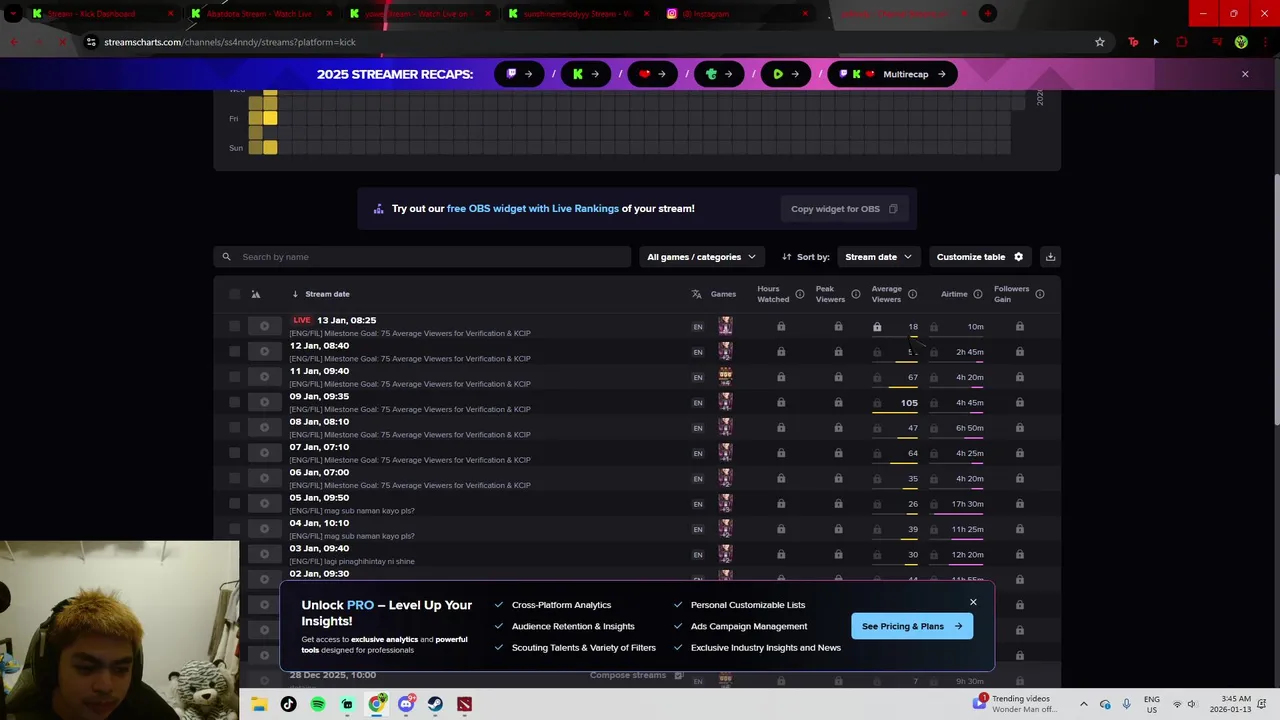1280x720 pixels.
Task: Click the airtime value 17h 30m
Action: [967, 504]
